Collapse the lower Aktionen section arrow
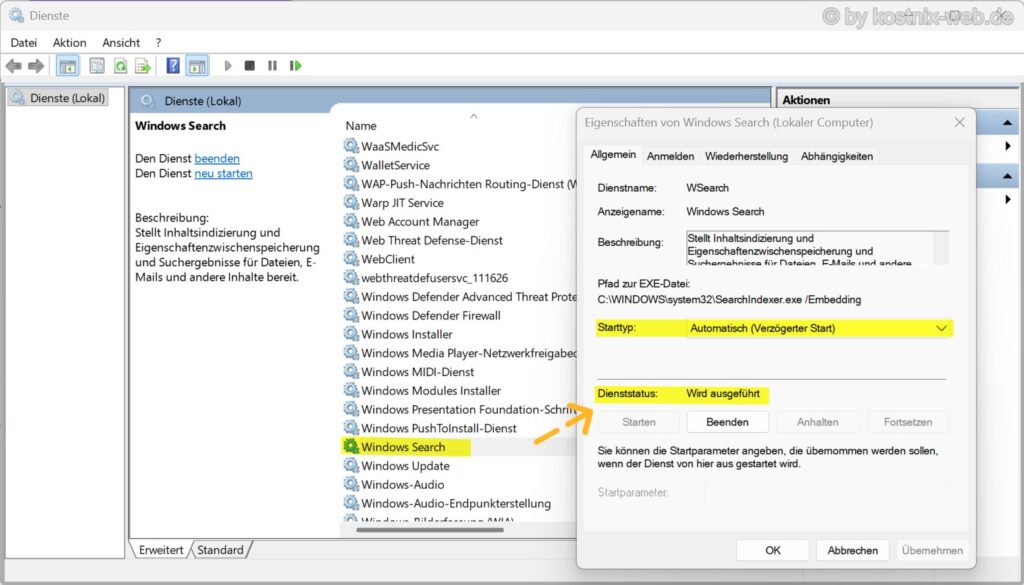 pyautogui.click(x=1007, y=176)
